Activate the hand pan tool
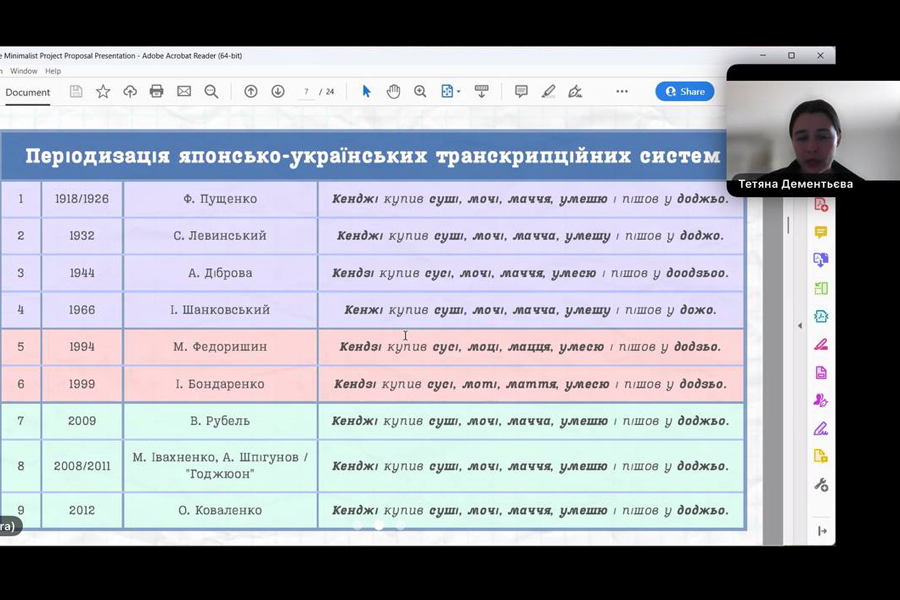The width and height of the screenshot is (900, 600). [393, 91]
